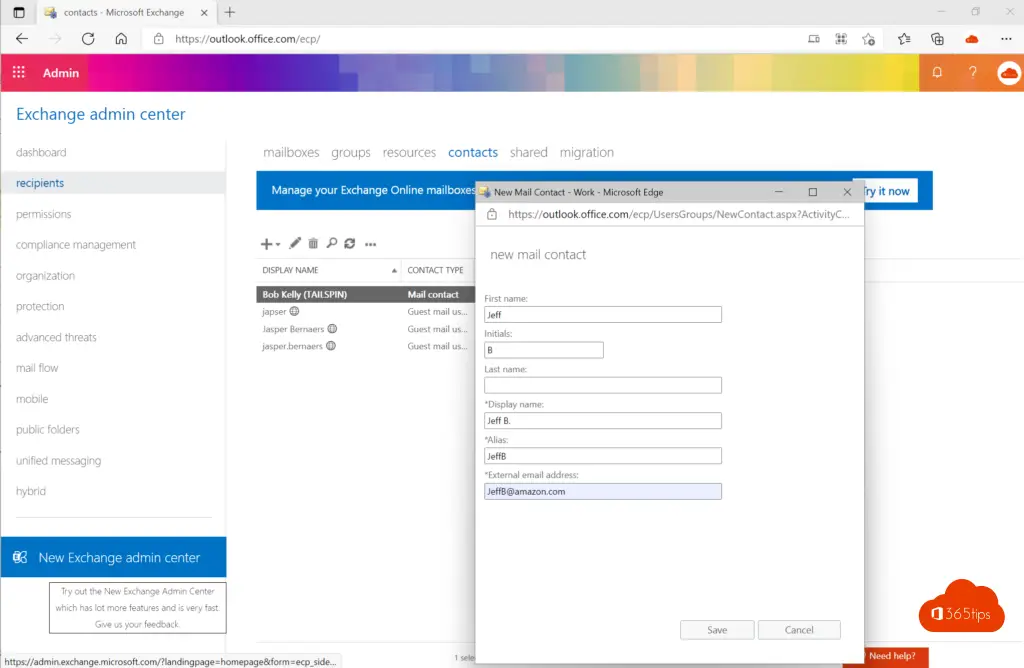Viewport: 1024px width, 668px height.
Task: Open advanced threats section
Action: coord(56,337)
